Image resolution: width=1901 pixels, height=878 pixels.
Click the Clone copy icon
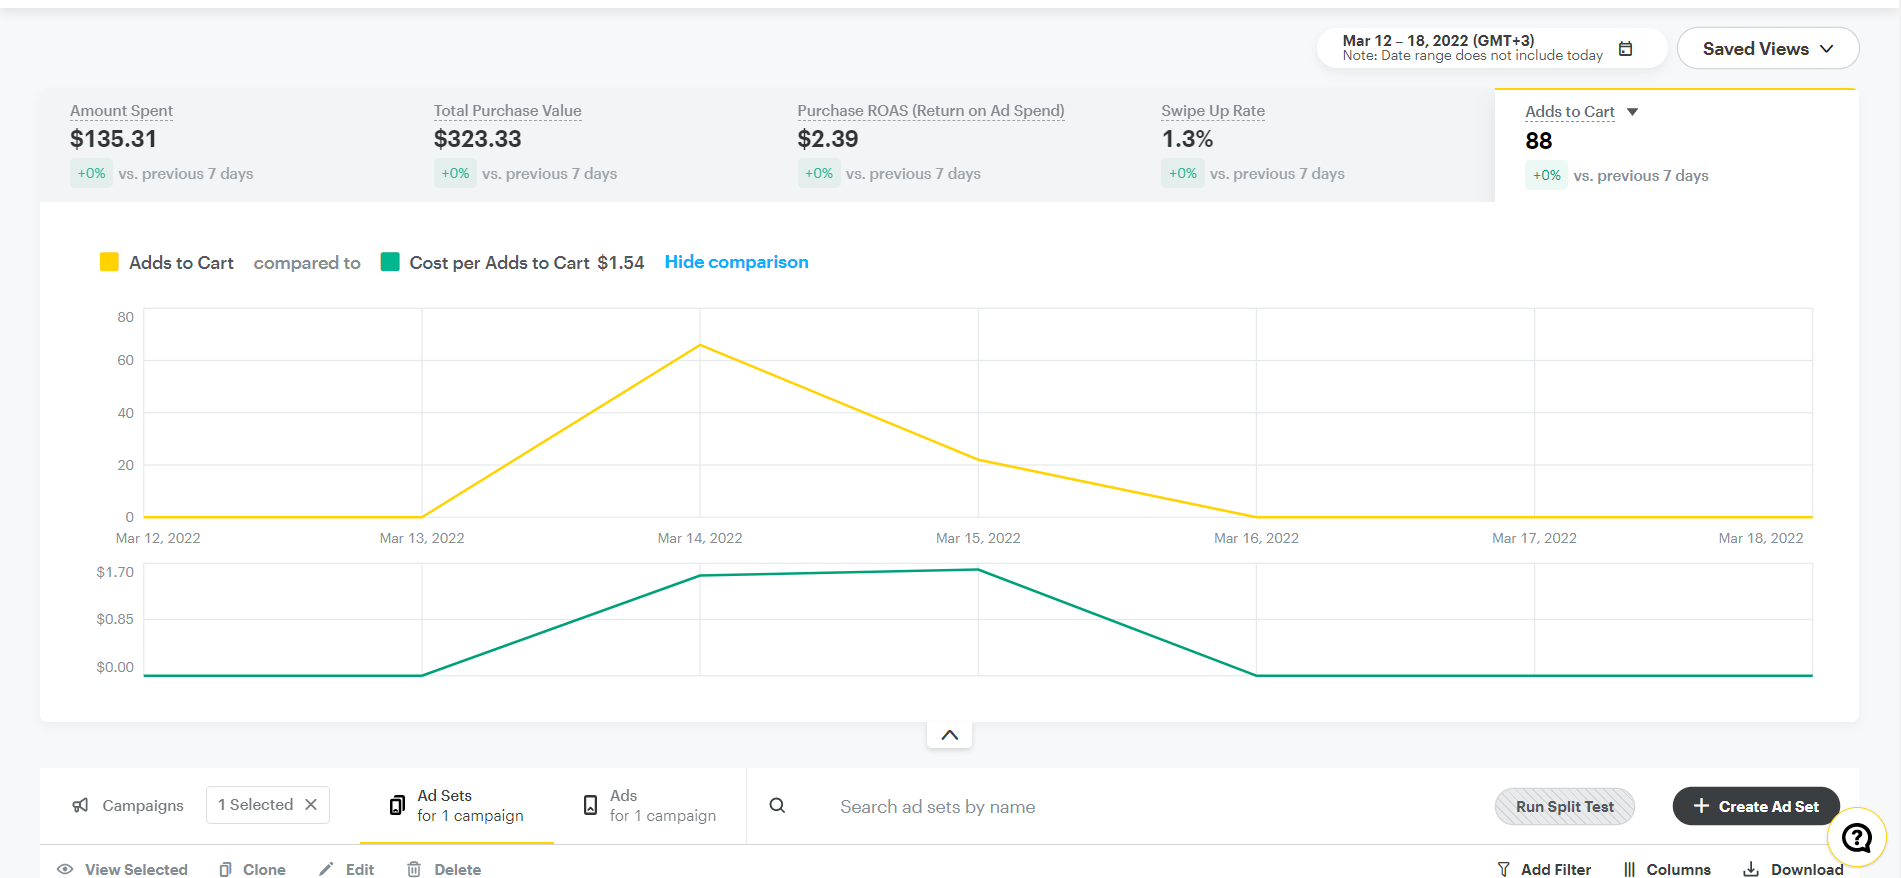pyautogui.click(x=226, y=869)
